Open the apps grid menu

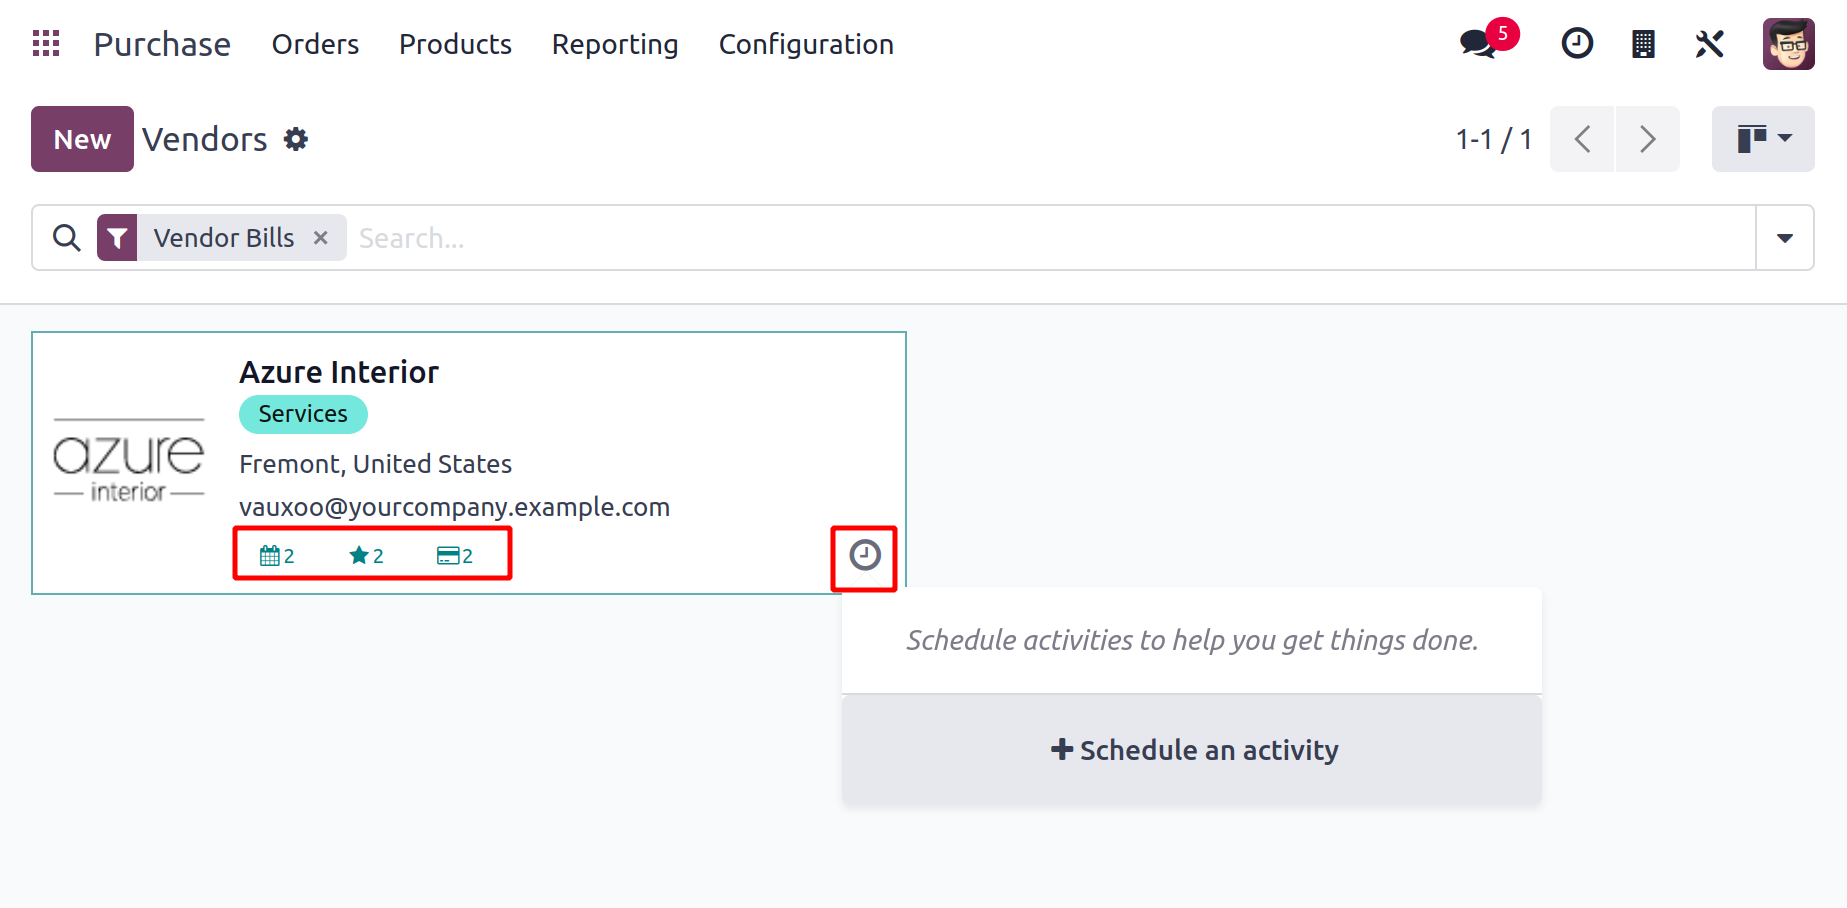point(46,44)
